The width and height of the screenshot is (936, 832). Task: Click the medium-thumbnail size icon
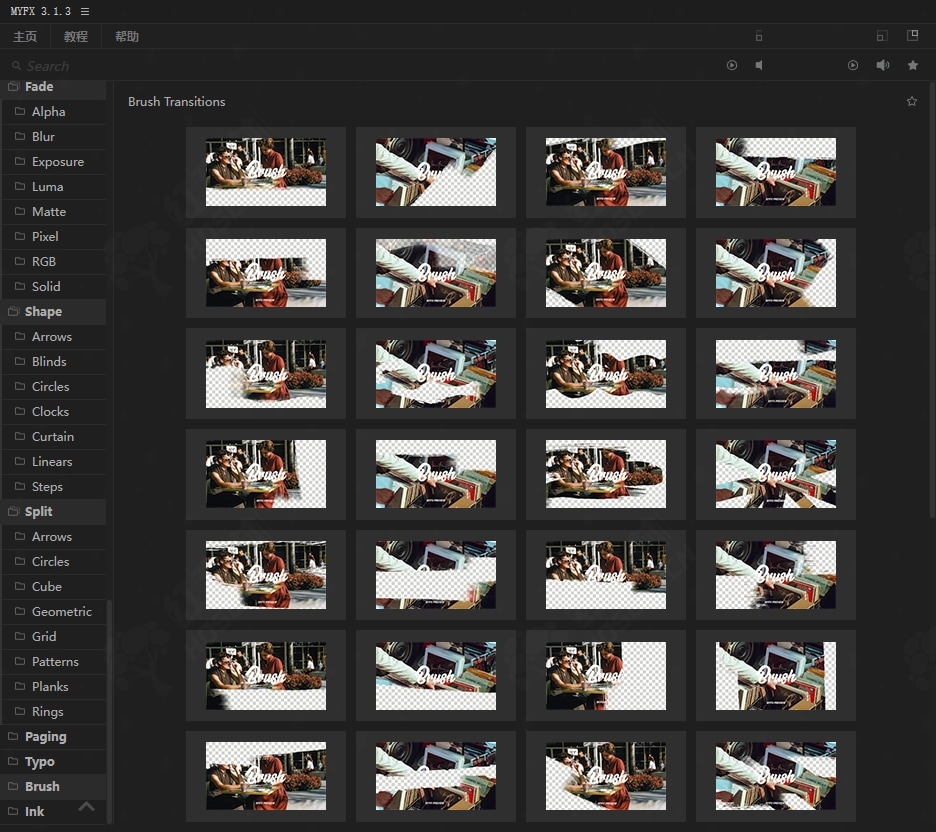pos(881,36)
